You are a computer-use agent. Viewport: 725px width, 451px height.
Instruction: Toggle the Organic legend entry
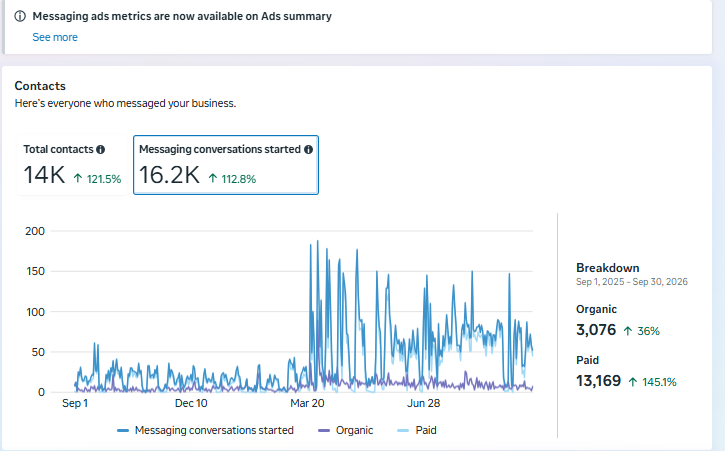click(345, 430)
